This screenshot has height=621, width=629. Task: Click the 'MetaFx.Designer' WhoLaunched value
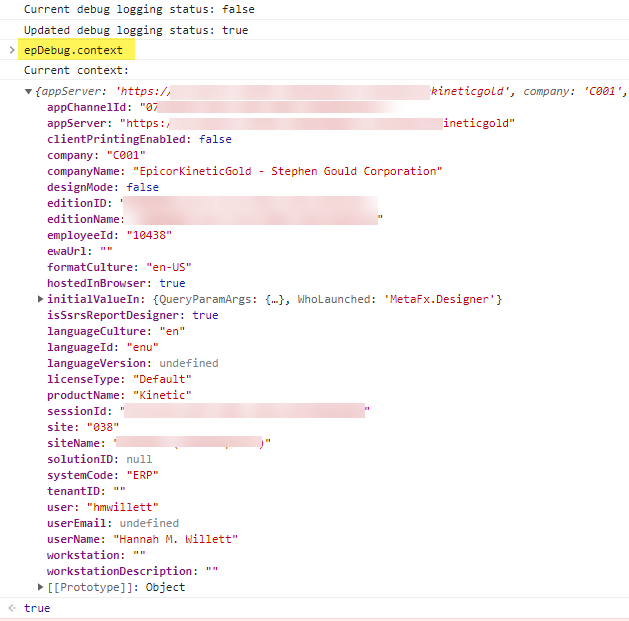(x=440, y=299)
